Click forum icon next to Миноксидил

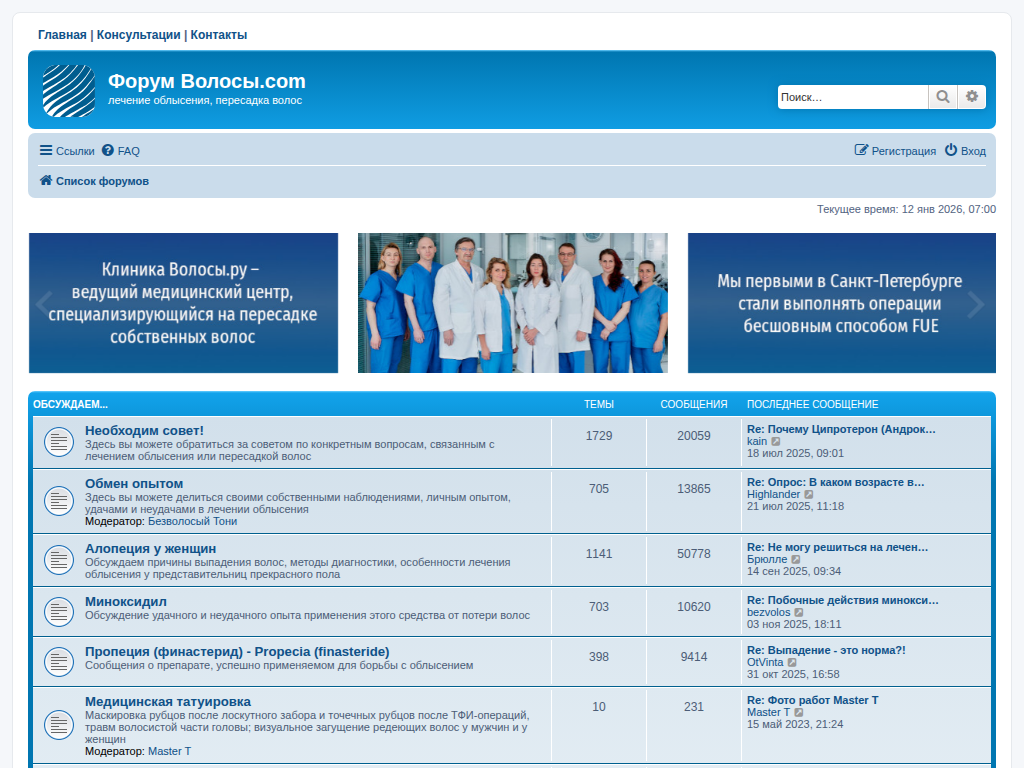[x=59, y=610]
